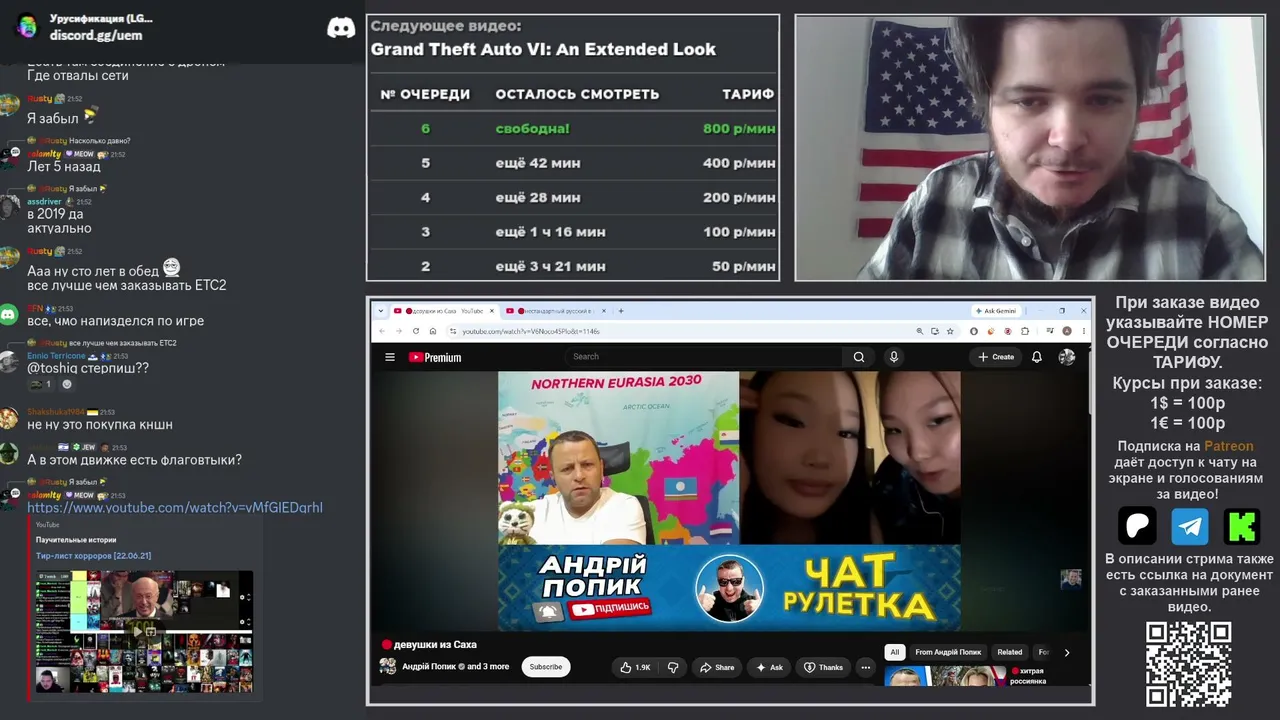Click the Share button under the video
Image resolution: width=1280 pixels, height=720 pixels.
717,667
